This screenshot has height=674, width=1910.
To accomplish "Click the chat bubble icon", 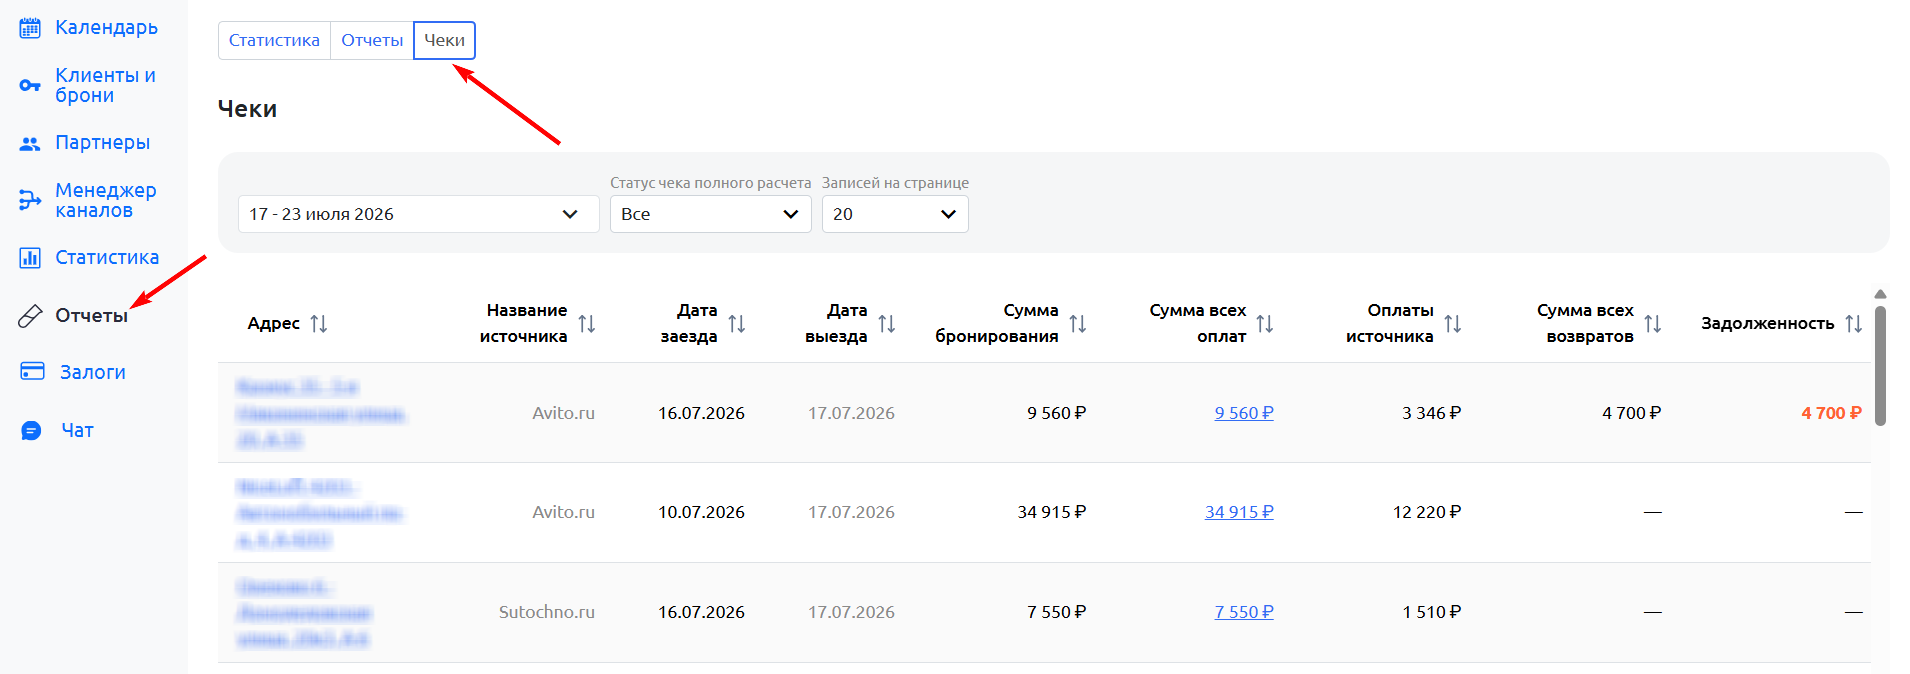I will (32, 430).
